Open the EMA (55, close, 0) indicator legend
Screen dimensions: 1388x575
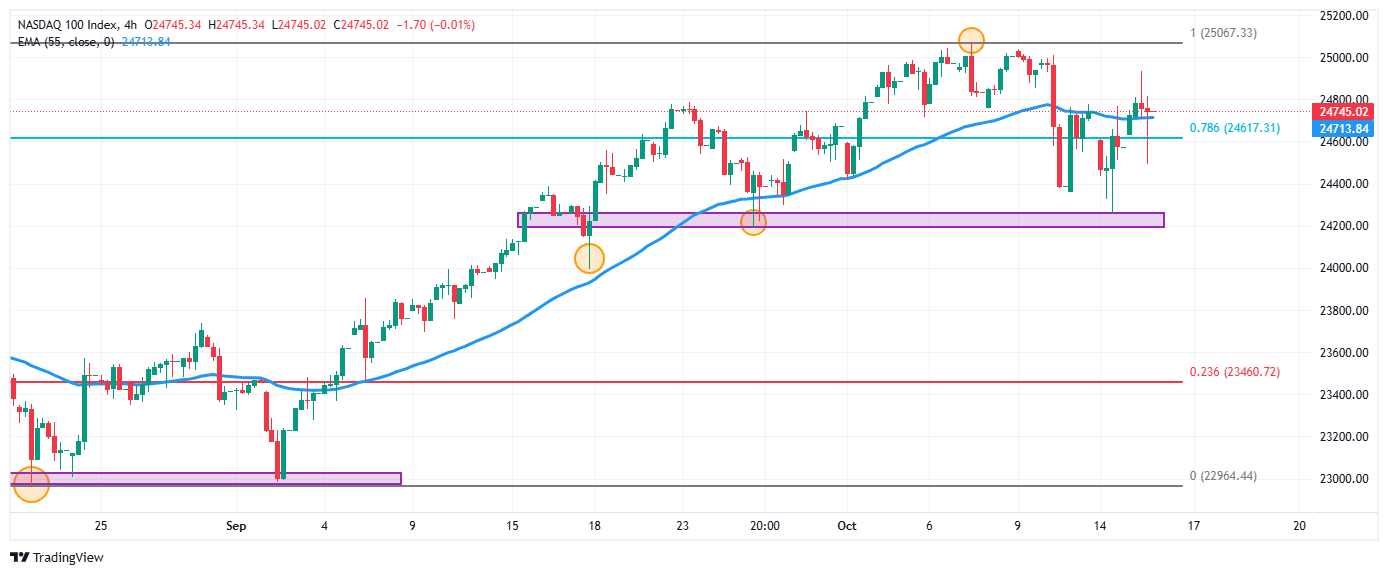click(67, 41)
